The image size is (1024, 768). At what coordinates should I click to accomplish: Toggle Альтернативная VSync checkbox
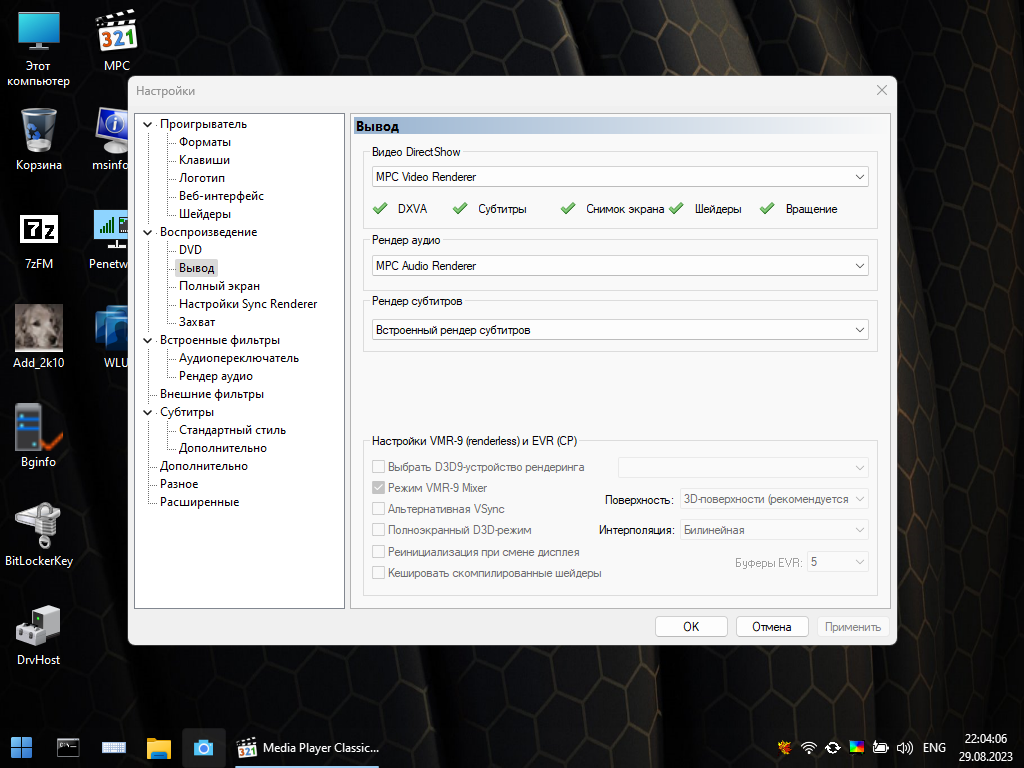pos(378,509)
